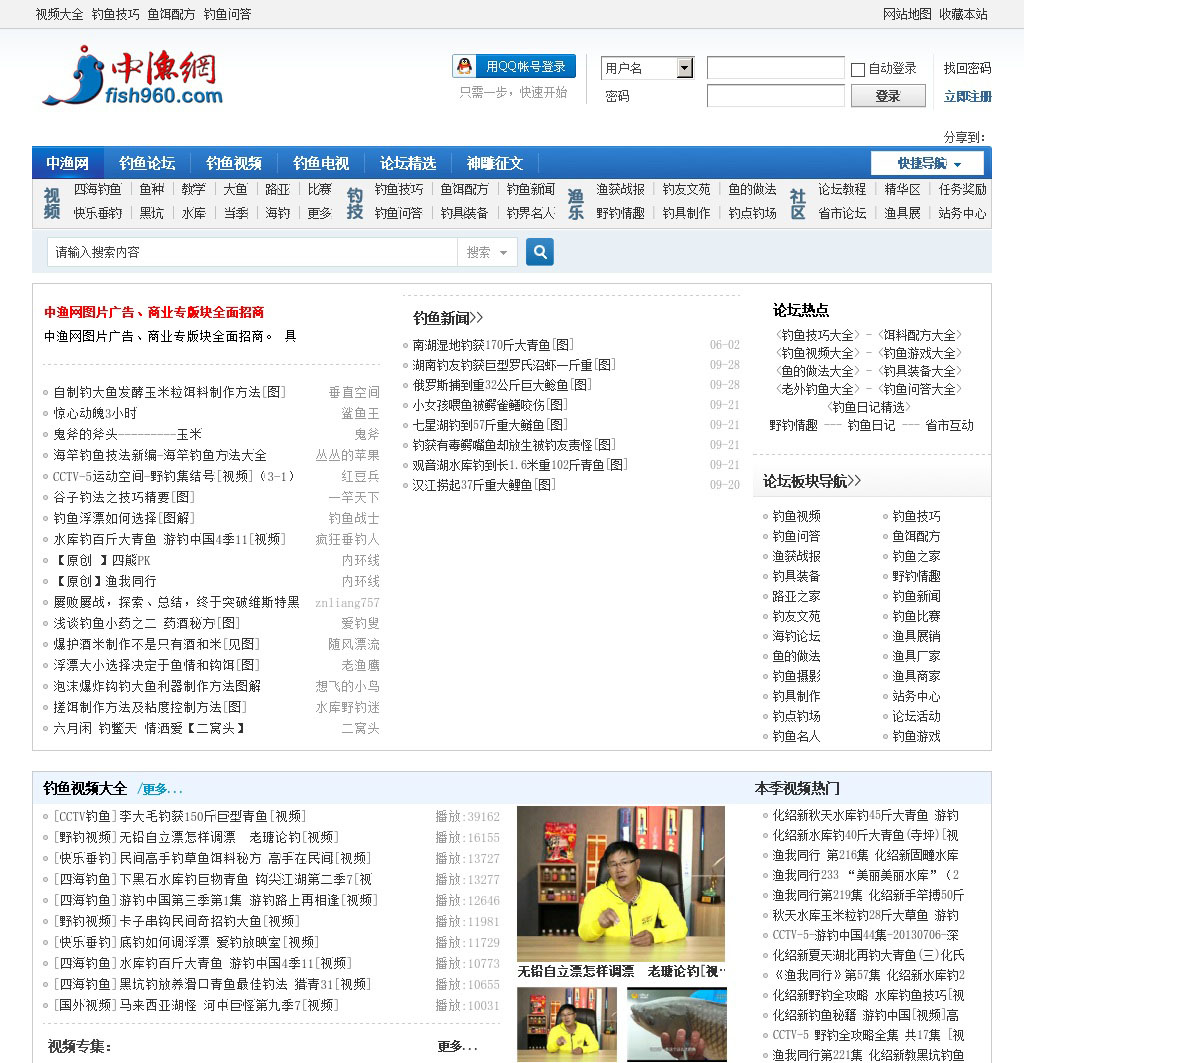Open 网站地图 site map link
Screen dimensions: 1200x1063
[x=907, y=14]
